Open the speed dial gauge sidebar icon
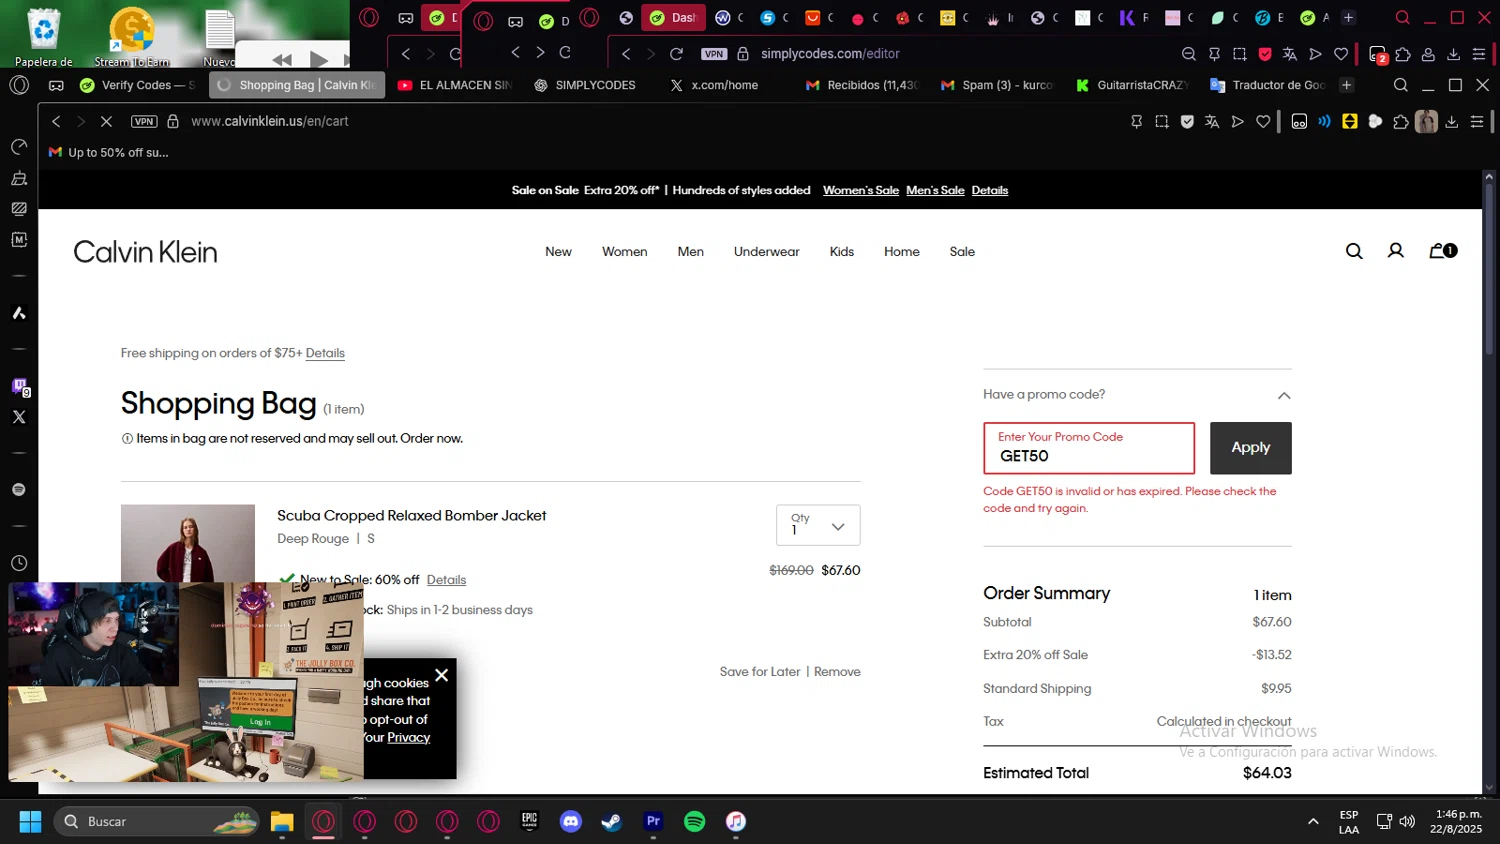The width and height of the screenshot is (1500, 844). (19, 147)
